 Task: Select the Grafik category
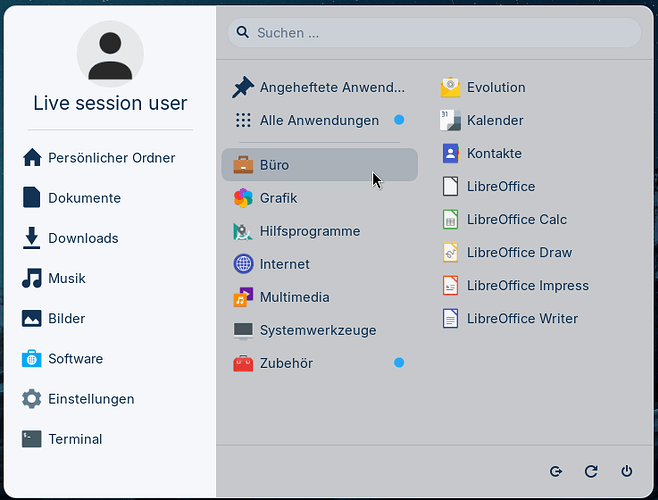click(x=320, y=198)
